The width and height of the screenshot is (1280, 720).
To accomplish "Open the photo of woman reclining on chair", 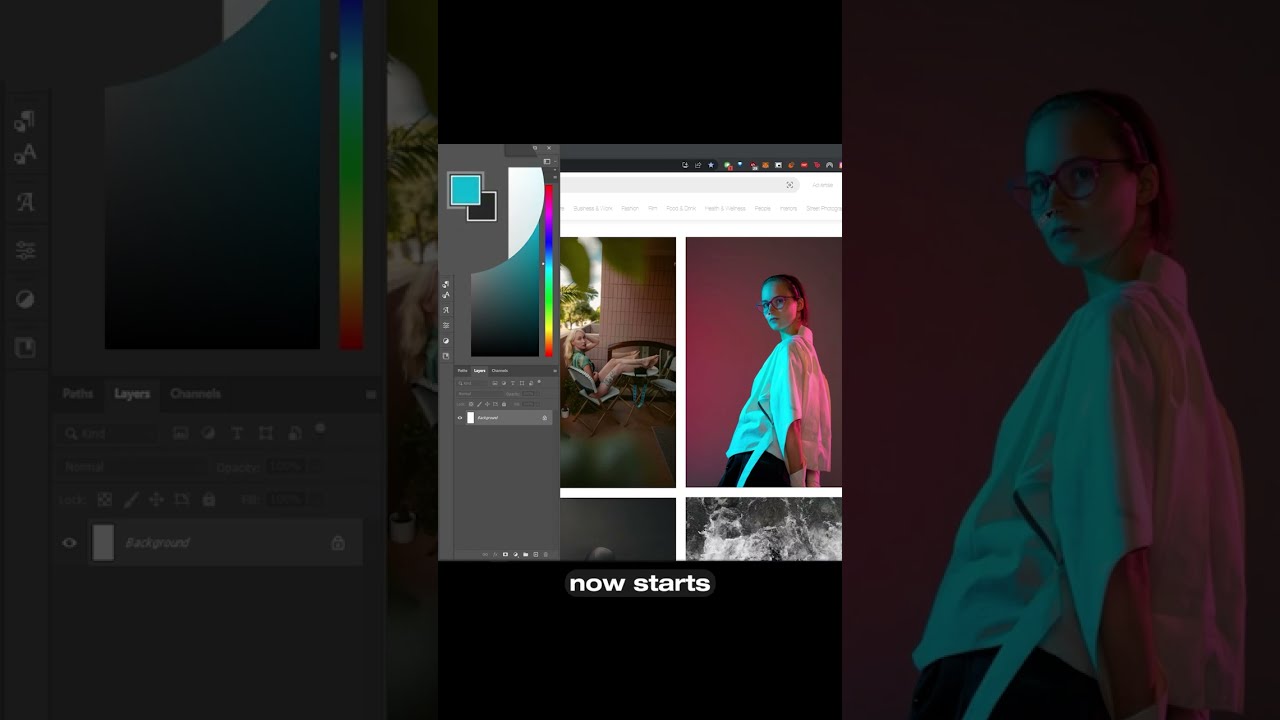I will point(618,362).
